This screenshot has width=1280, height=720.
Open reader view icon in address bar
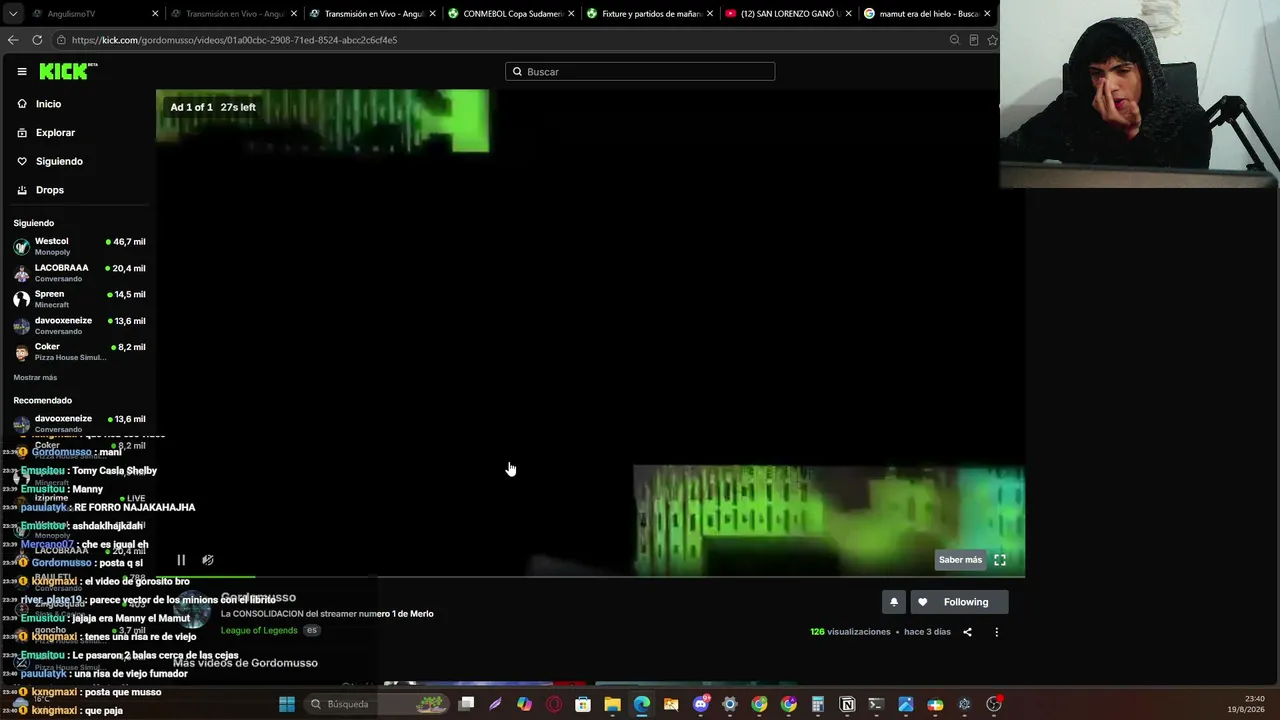click(x=973, y=40)
